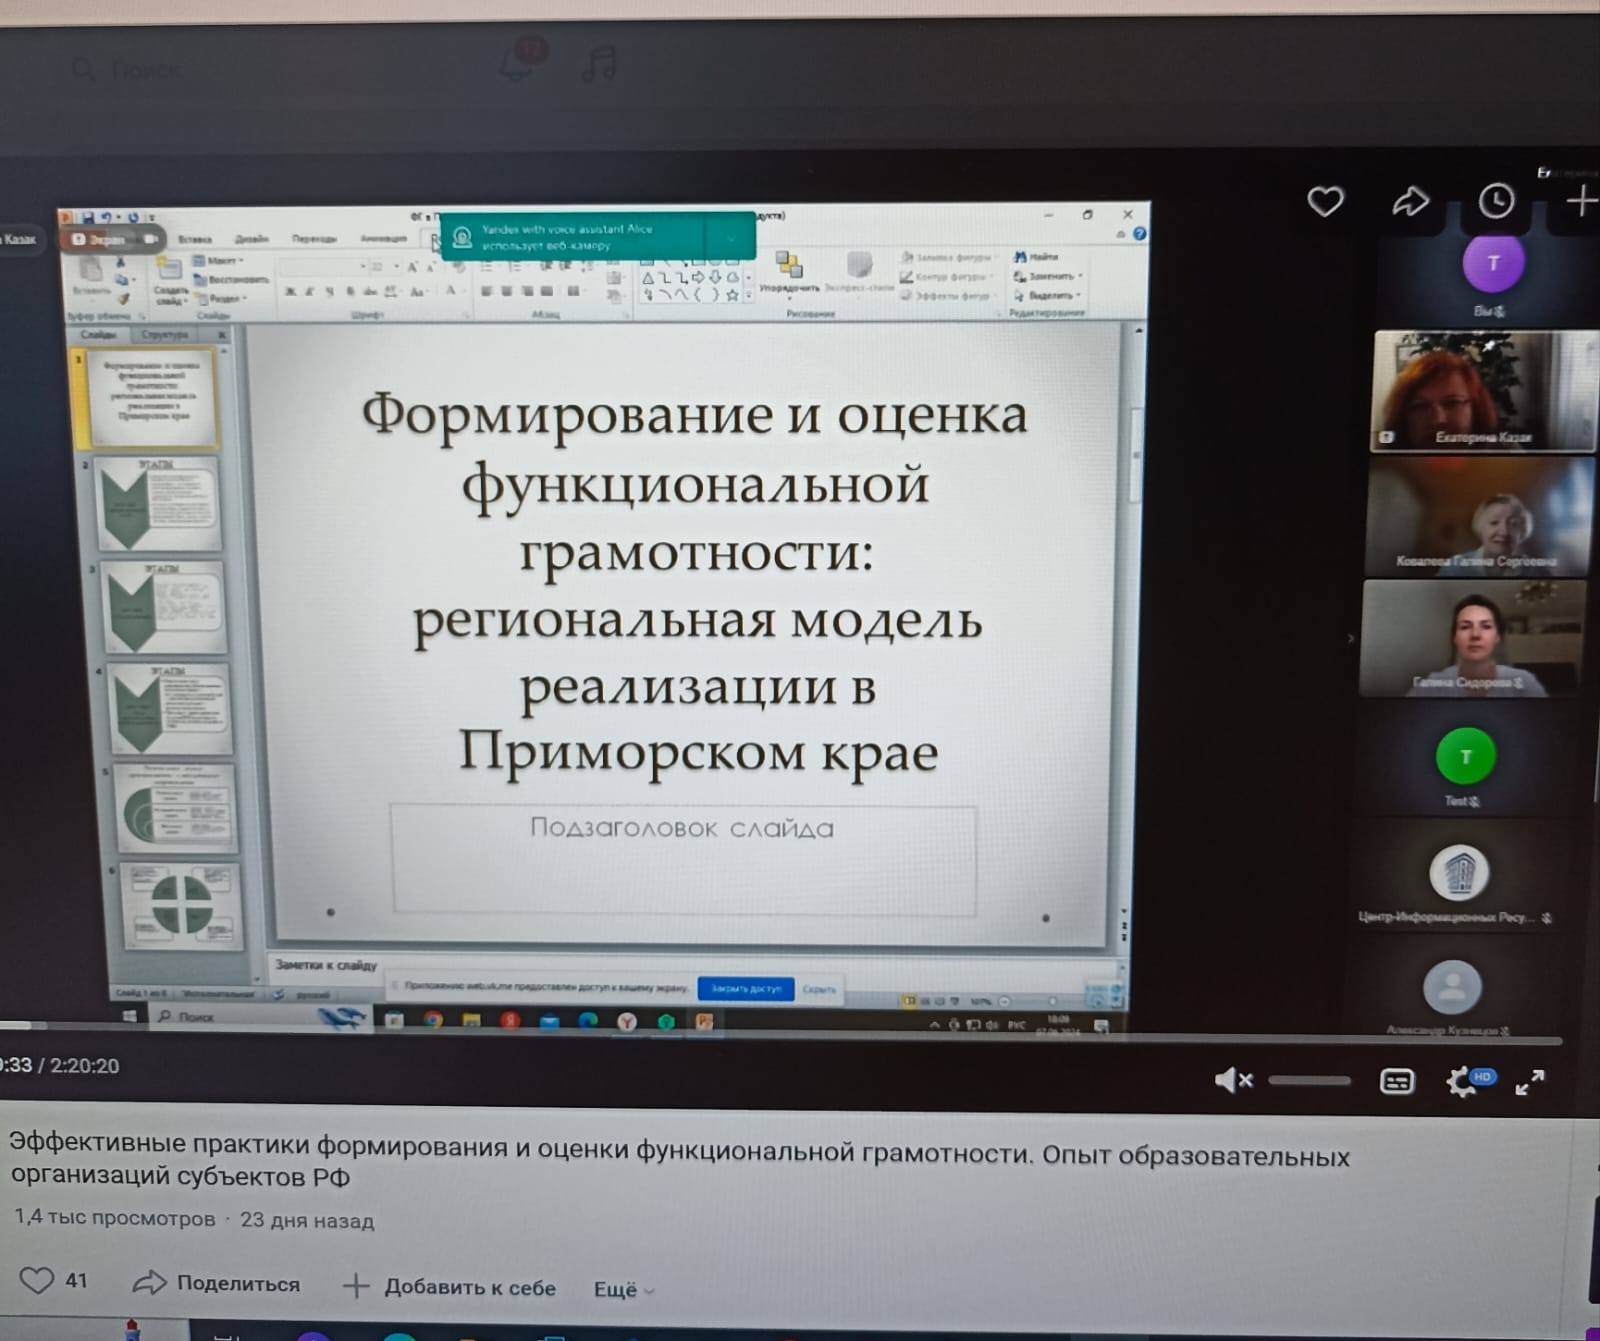Like the video using the overlay heart icon
The image size is (1600, 1341).
tap(1325, 202)
